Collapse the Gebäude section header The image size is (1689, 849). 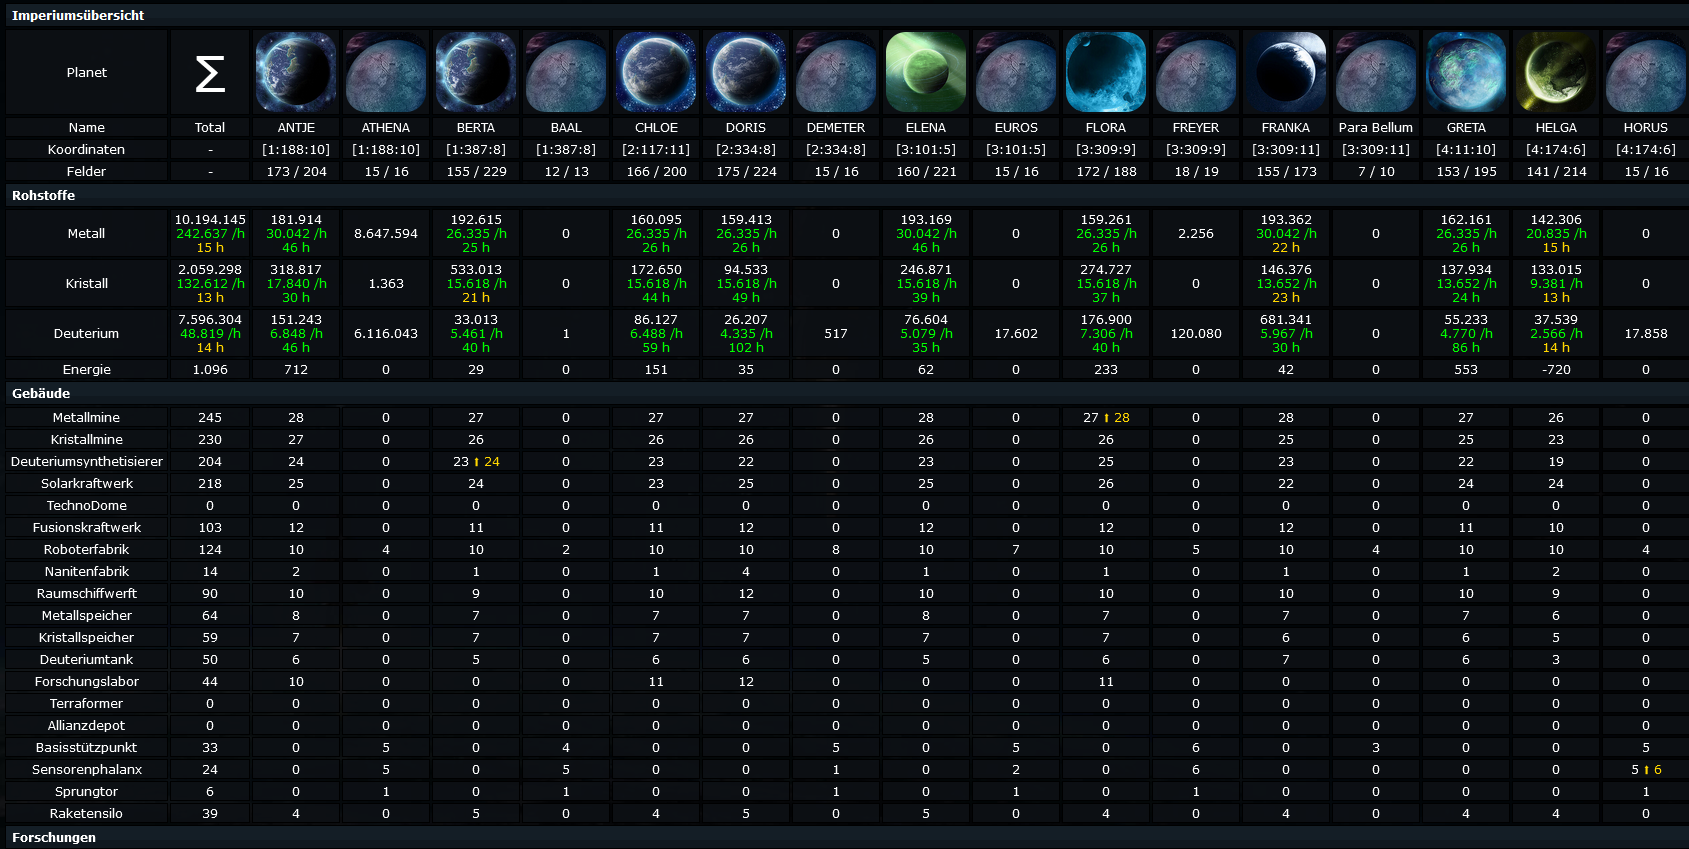click(x=41, y=393)
